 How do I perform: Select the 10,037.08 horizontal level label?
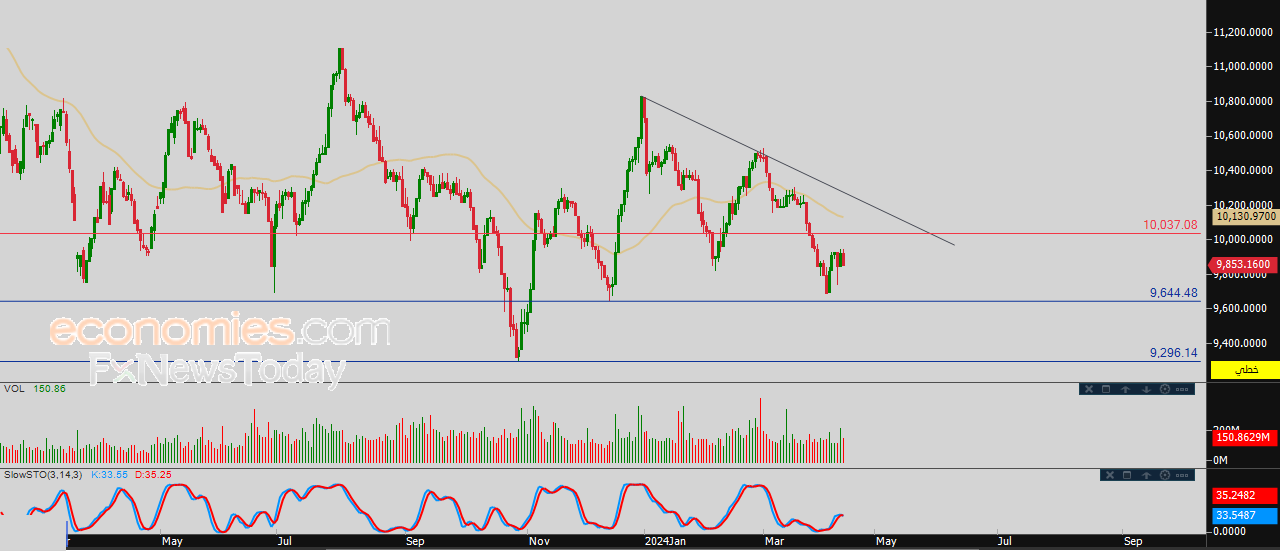[1170, 225]
